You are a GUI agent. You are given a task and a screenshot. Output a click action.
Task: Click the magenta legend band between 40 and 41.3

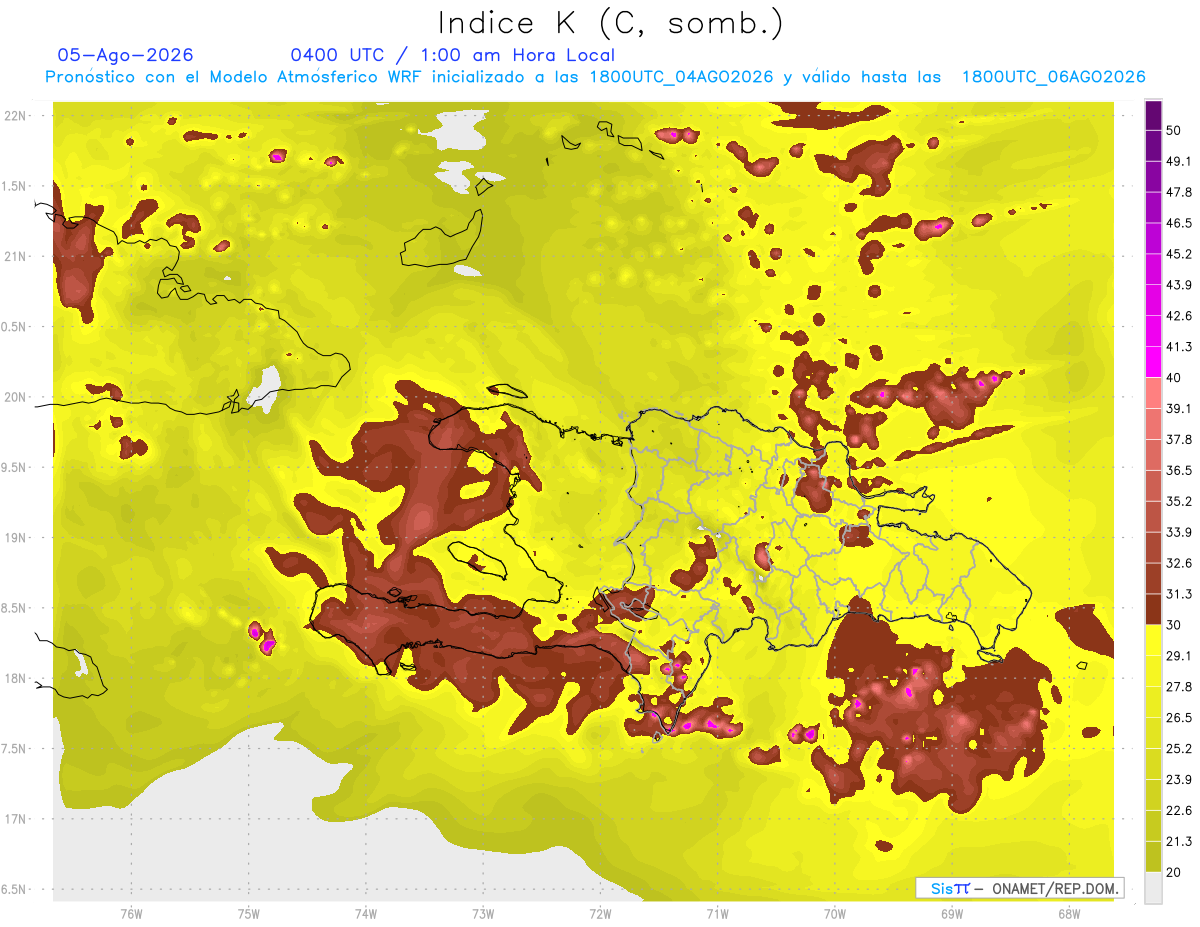tap(1153, 362)
